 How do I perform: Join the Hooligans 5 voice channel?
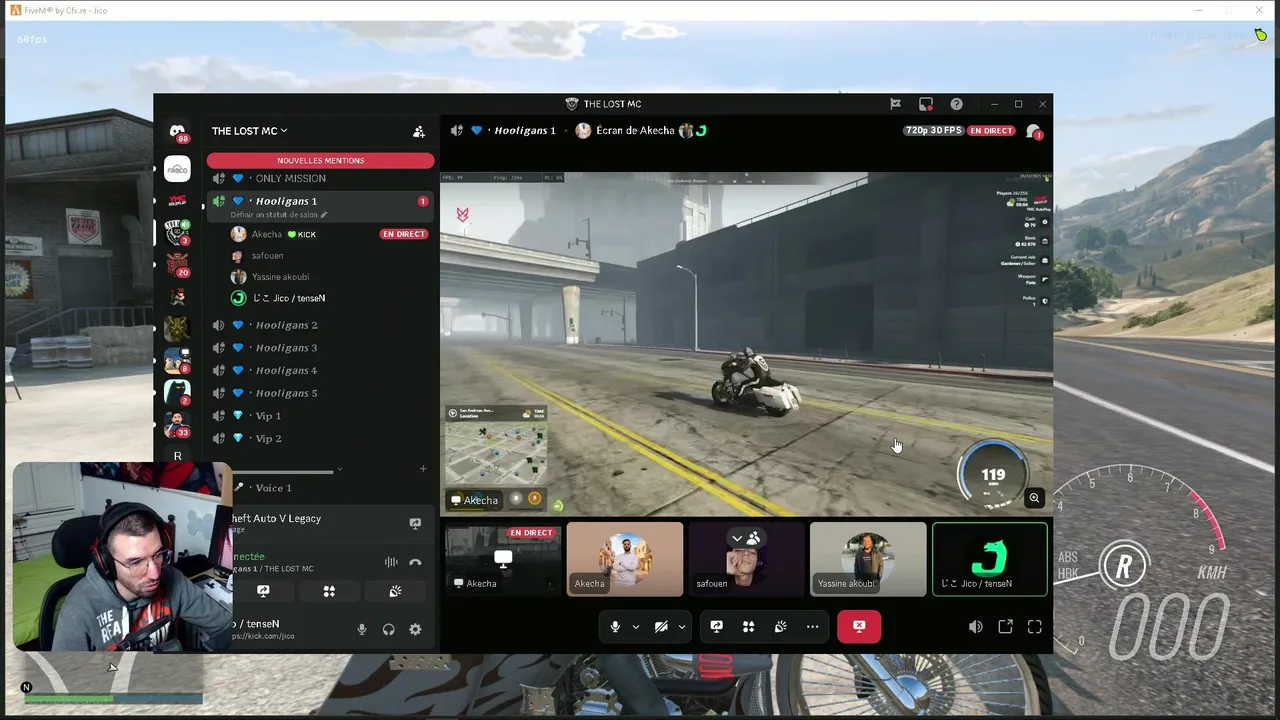point(320,393)
